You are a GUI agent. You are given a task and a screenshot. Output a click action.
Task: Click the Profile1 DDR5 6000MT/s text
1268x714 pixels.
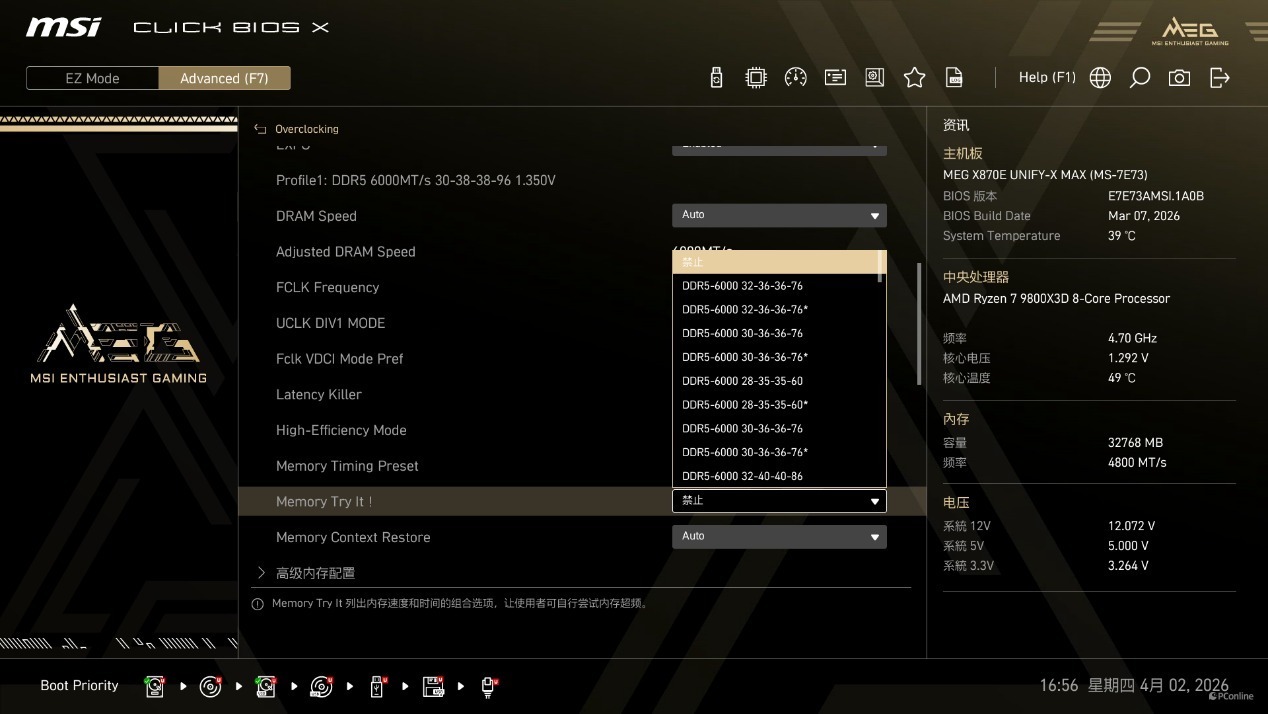(x=415, y=180)
